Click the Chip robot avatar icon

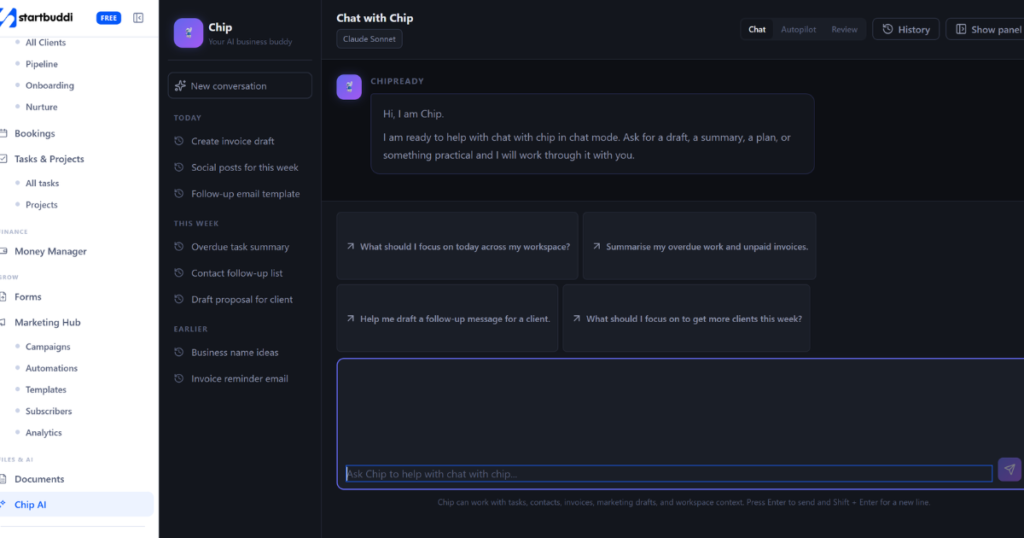coord(188,33)
